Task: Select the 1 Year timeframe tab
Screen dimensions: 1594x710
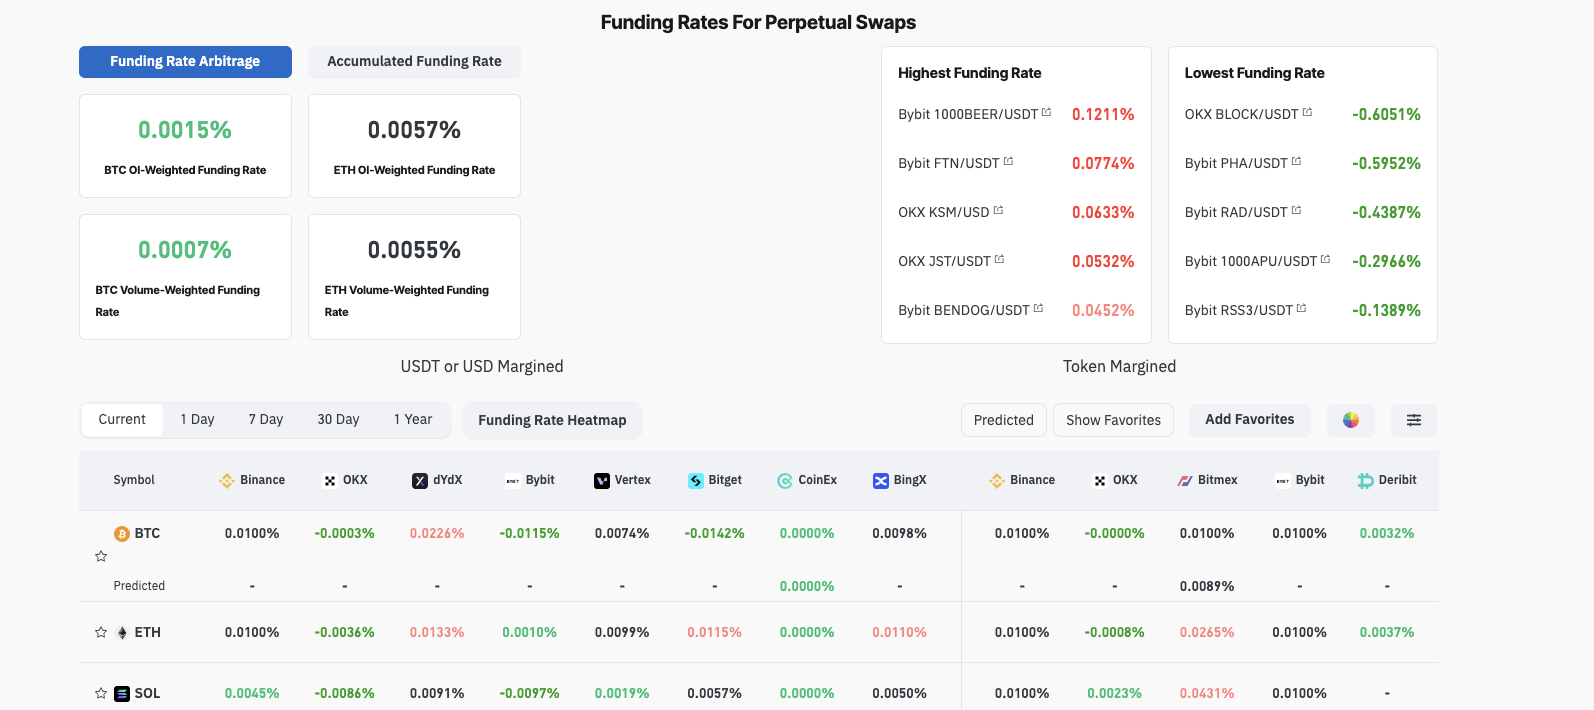Action: tap(413, 420)
